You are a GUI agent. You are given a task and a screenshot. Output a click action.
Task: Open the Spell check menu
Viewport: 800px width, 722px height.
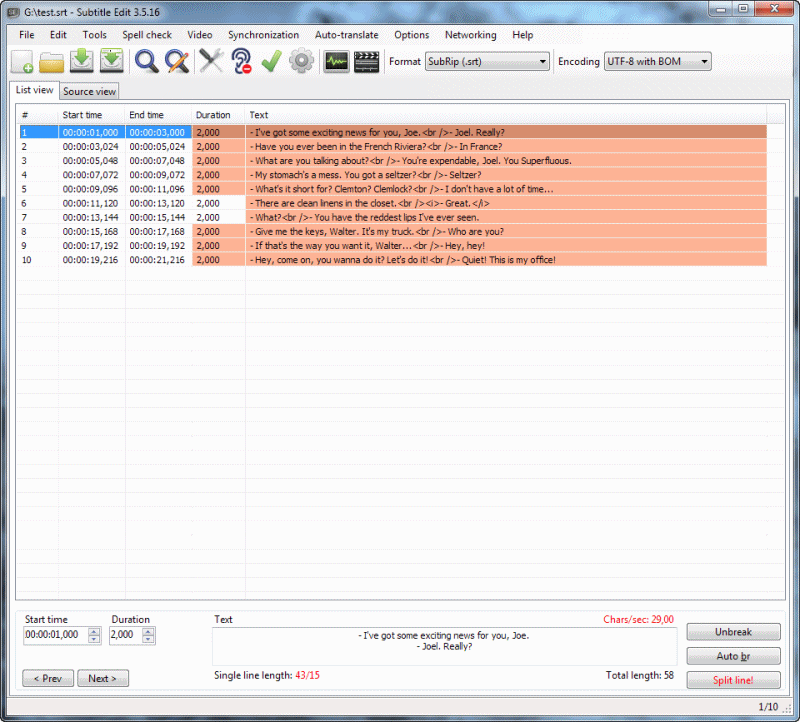tap(147, 35)
